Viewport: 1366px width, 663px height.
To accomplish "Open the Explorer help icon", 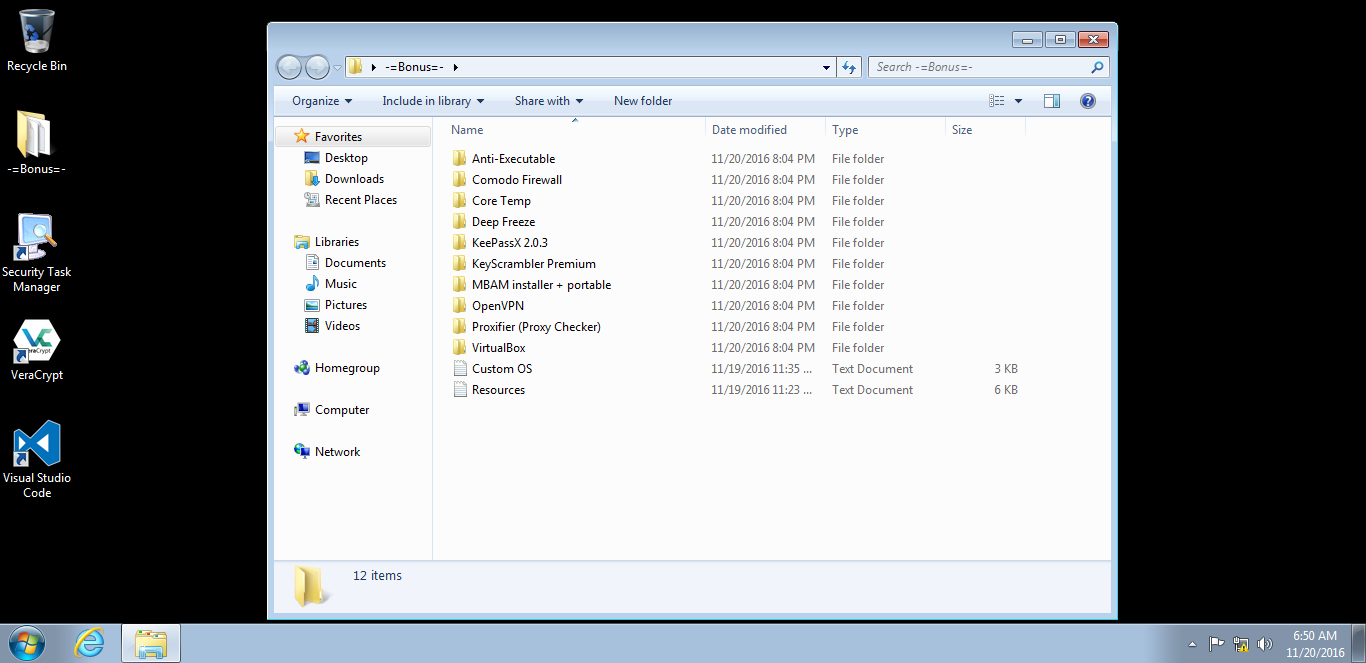I will pyautogui.click(x=1088, y=101).
